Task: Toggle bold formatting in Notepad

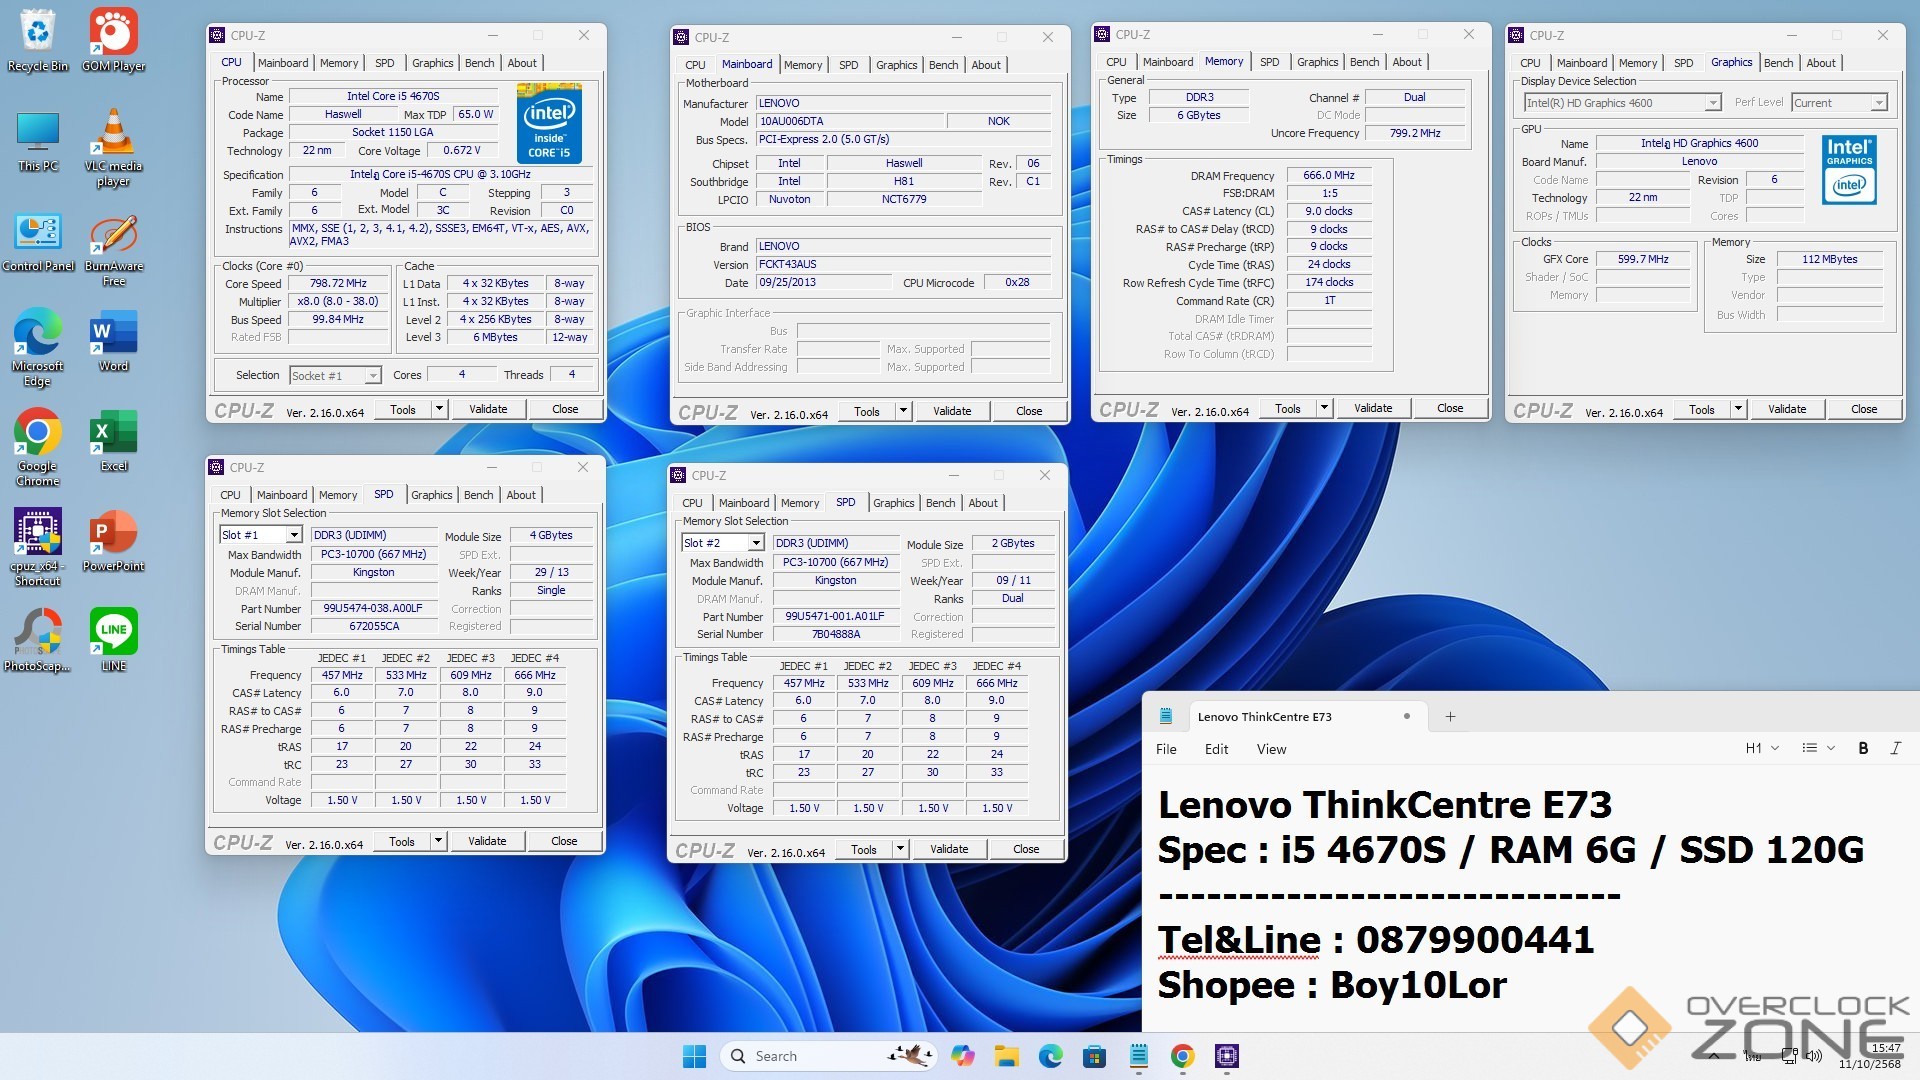Action: [1862, 748]
